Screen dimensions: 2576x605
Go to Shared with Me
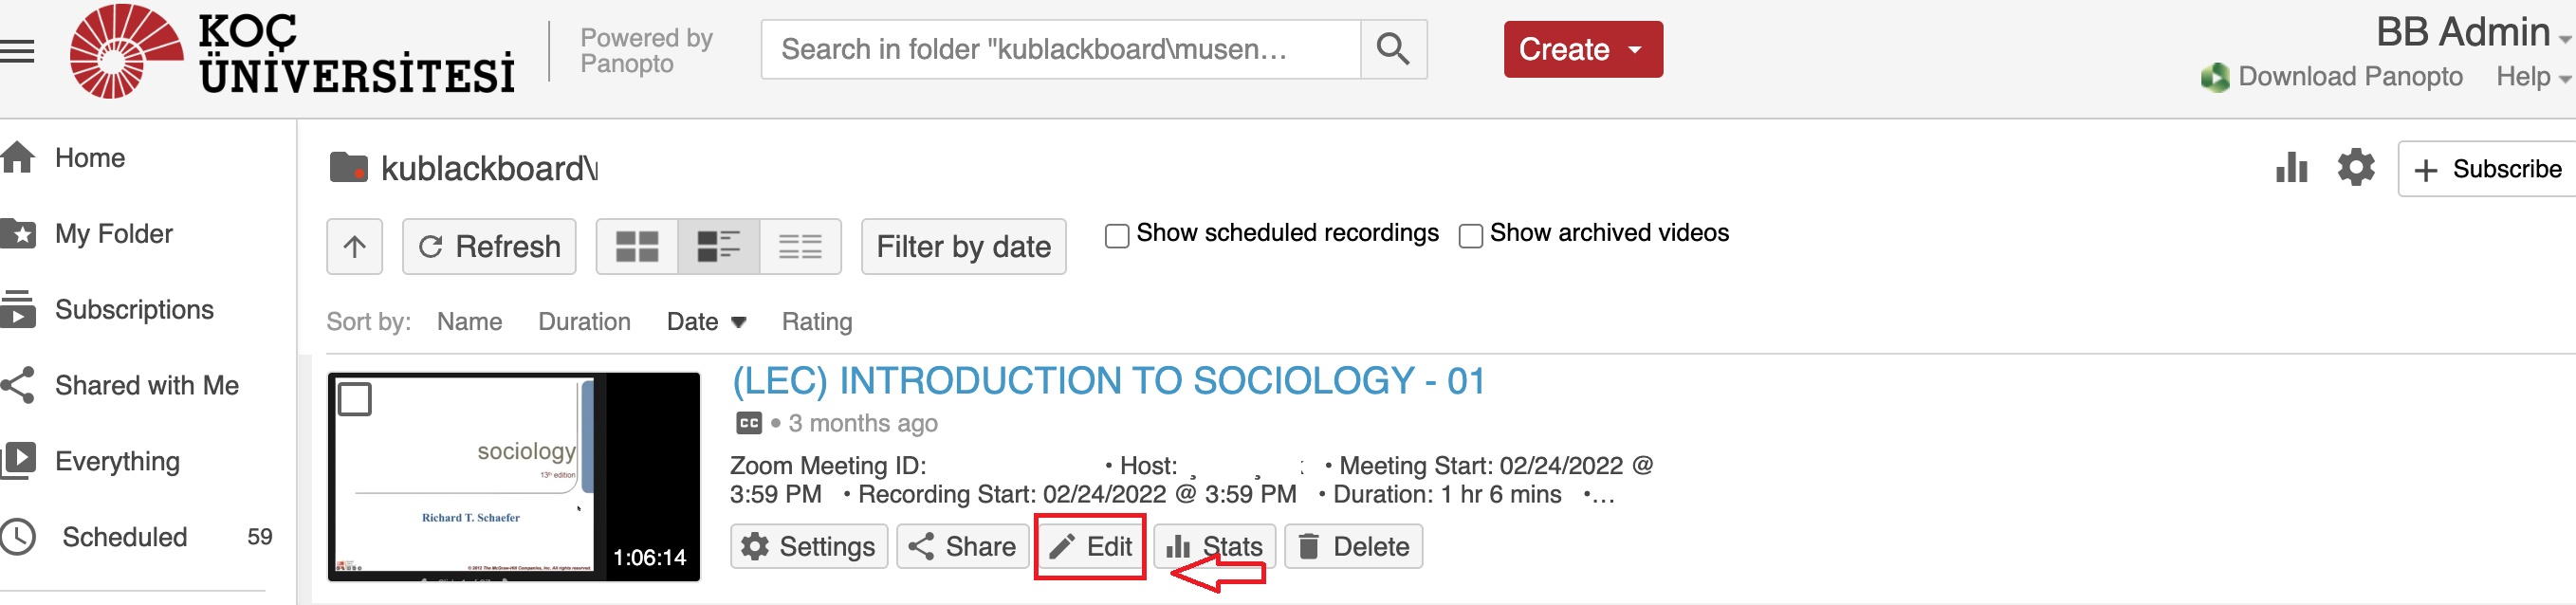point(146,386)
